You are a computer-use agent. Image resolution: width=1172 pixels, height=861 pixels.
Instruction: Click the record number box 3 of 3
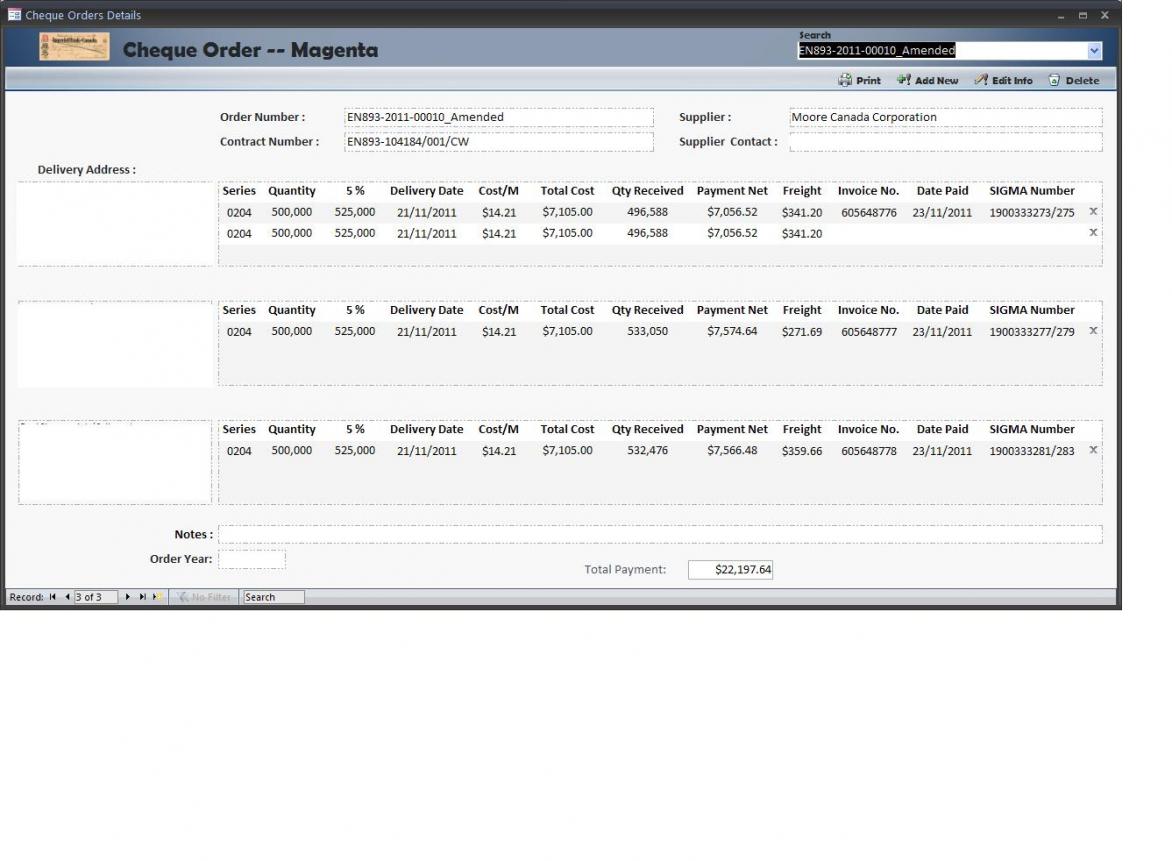point(96,597)
